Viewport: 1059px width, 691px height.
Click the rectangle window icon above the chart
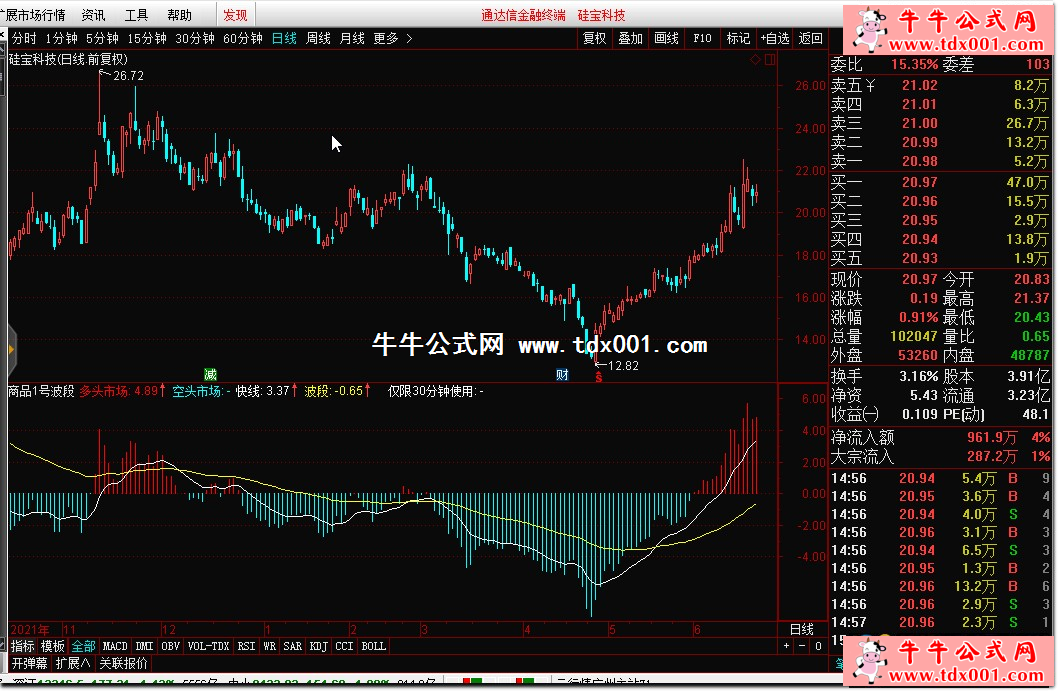coord(769,60)
